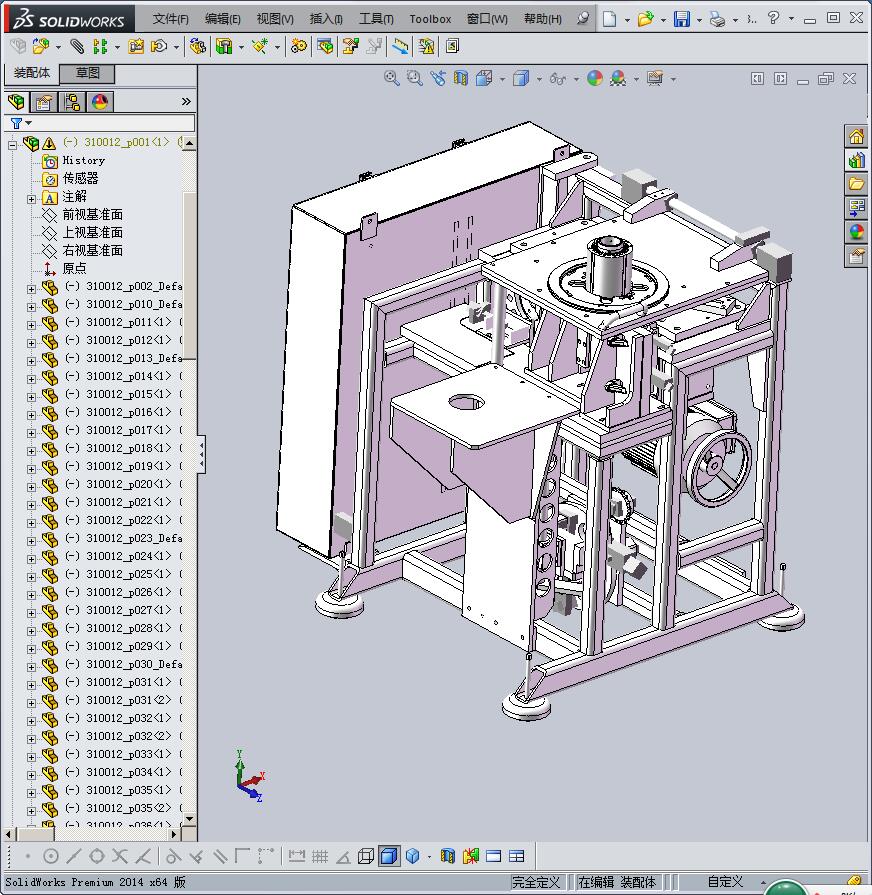Click the Print icon in top toolbar
This screenshot has width=872, height=895.
717,19
